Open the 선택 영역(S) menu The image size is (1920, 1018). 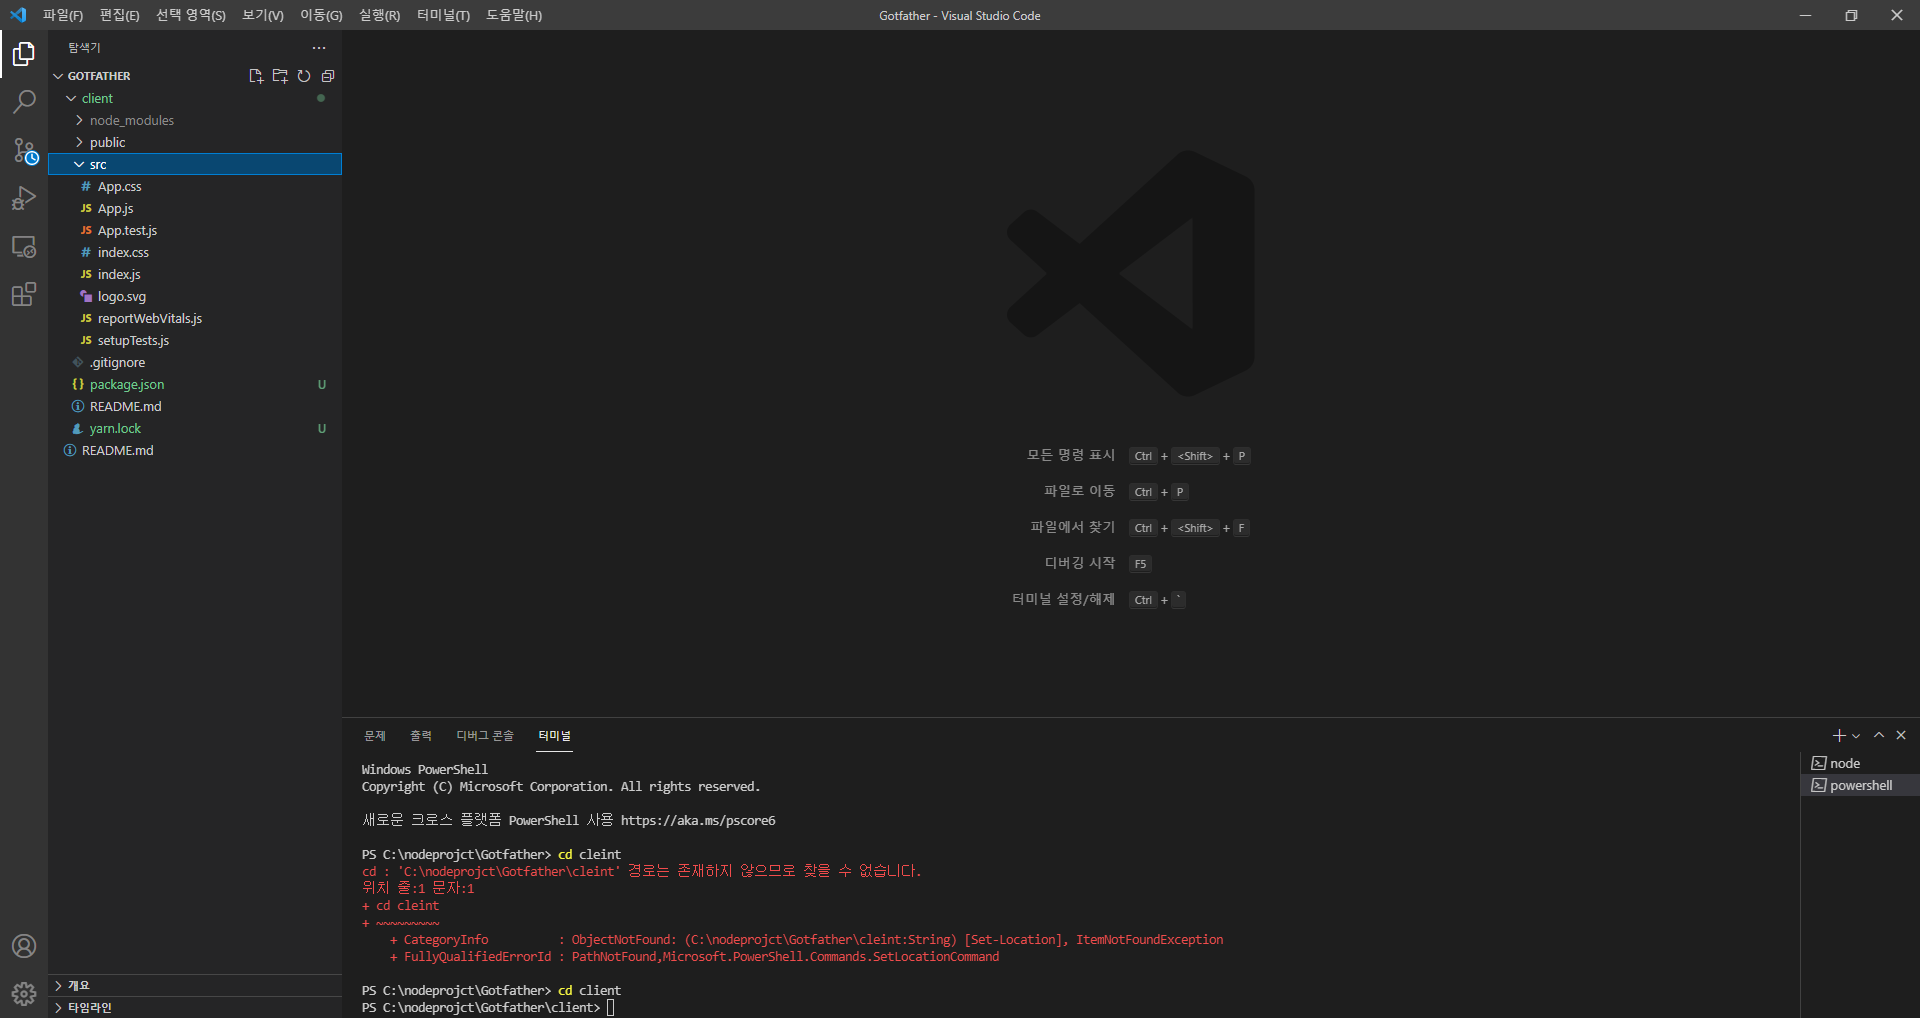(x=190, y=15)
